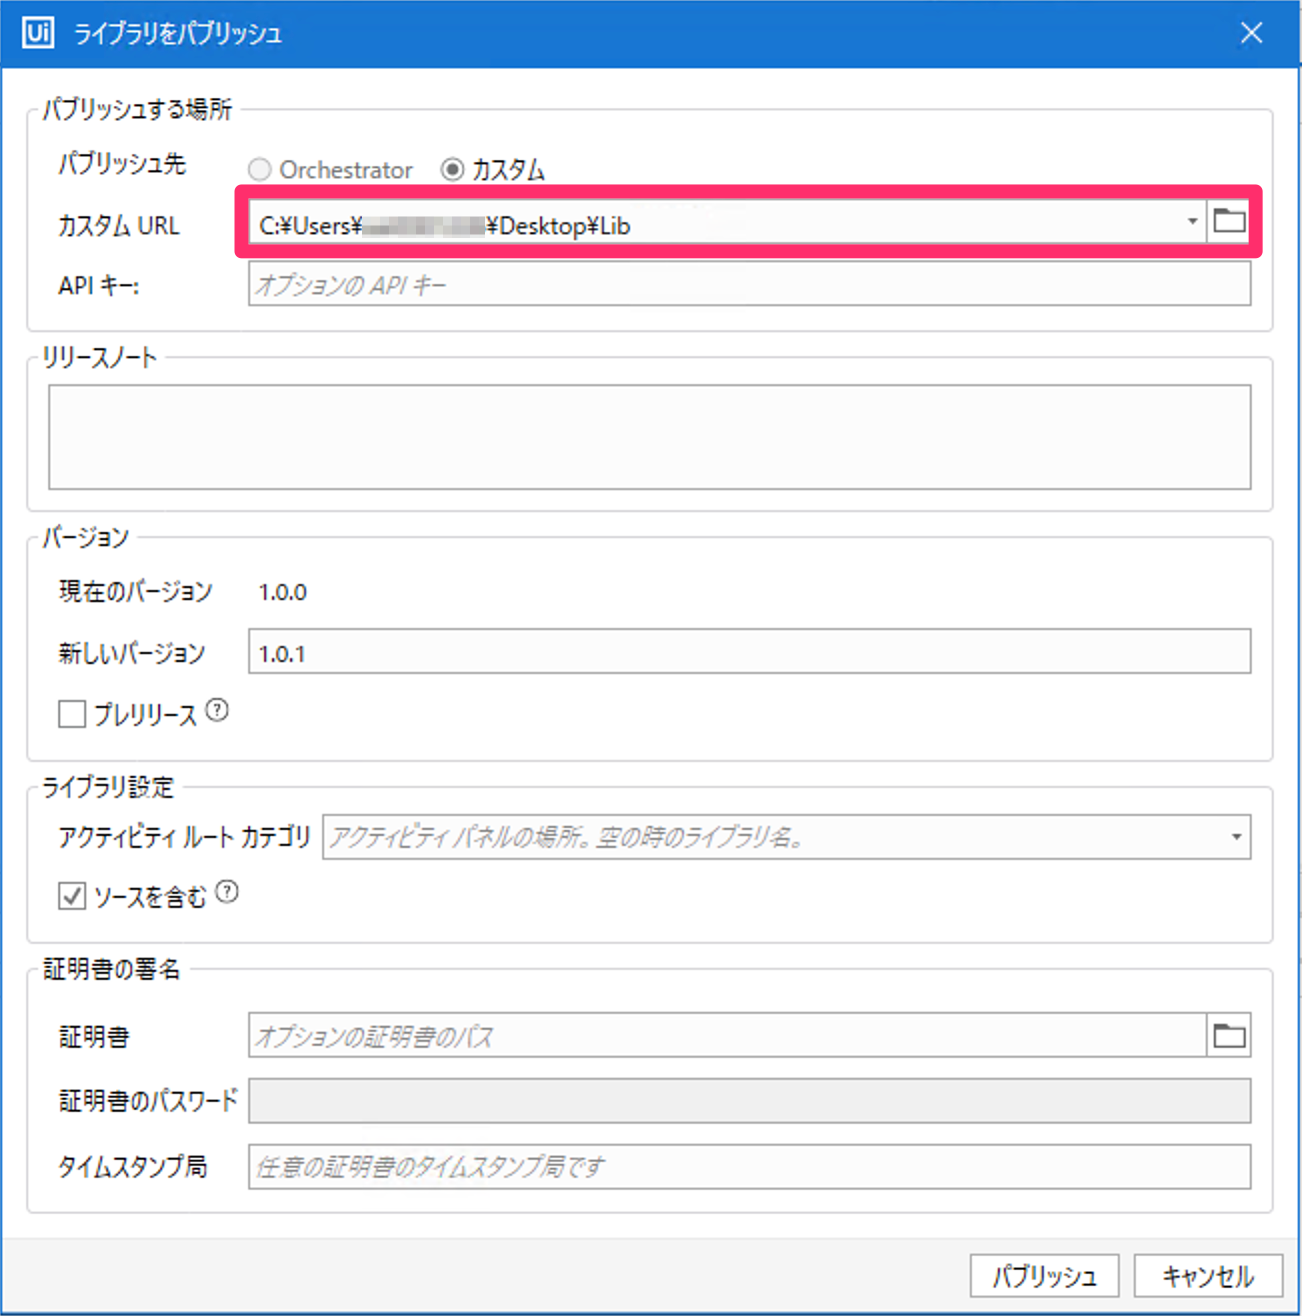Open folder browser for 証明書 path
1302x1316 pixels.
pos(1229,1036)
